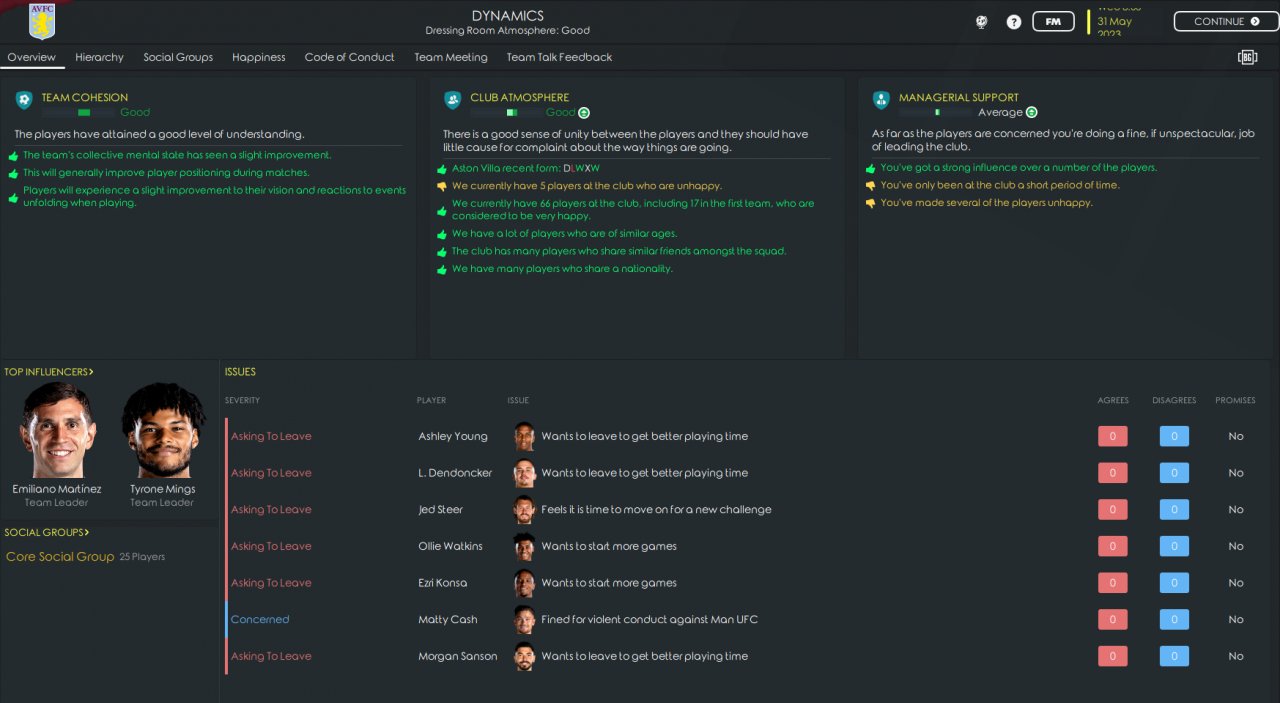Open the Core Social Group link
Screen dimensions: 1280x703
60,557
